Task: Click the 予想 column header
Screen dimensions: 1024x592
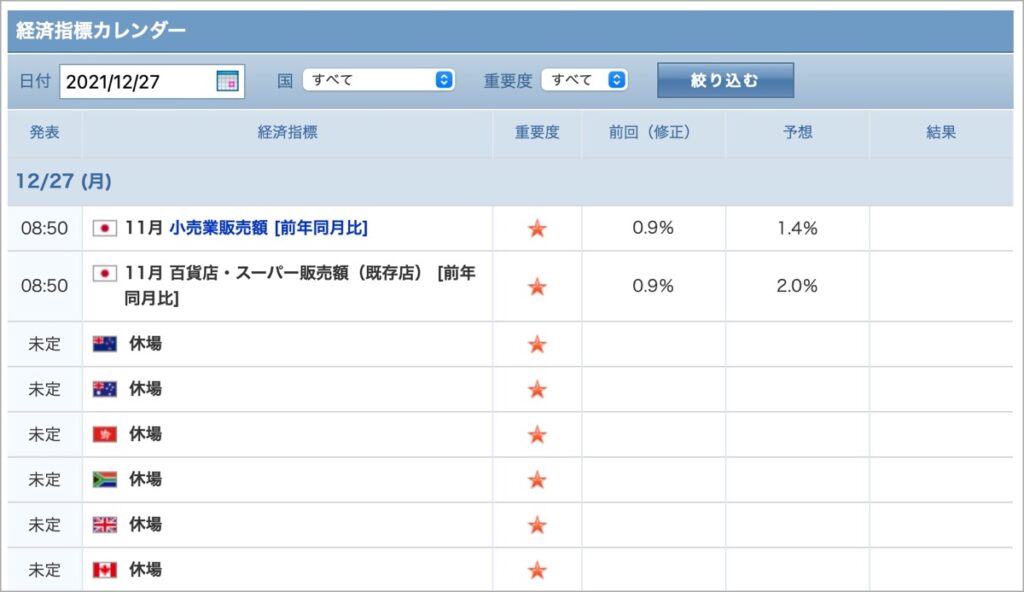Action: click(x=797, y=132)
